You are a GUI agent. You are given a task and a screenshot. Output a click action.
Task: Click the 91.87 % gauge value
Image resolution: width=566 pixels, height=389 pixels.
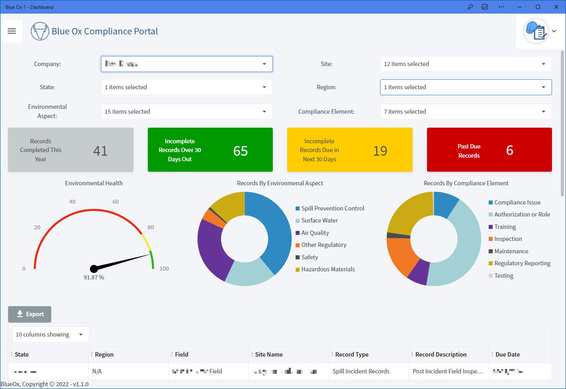[94, 277]
